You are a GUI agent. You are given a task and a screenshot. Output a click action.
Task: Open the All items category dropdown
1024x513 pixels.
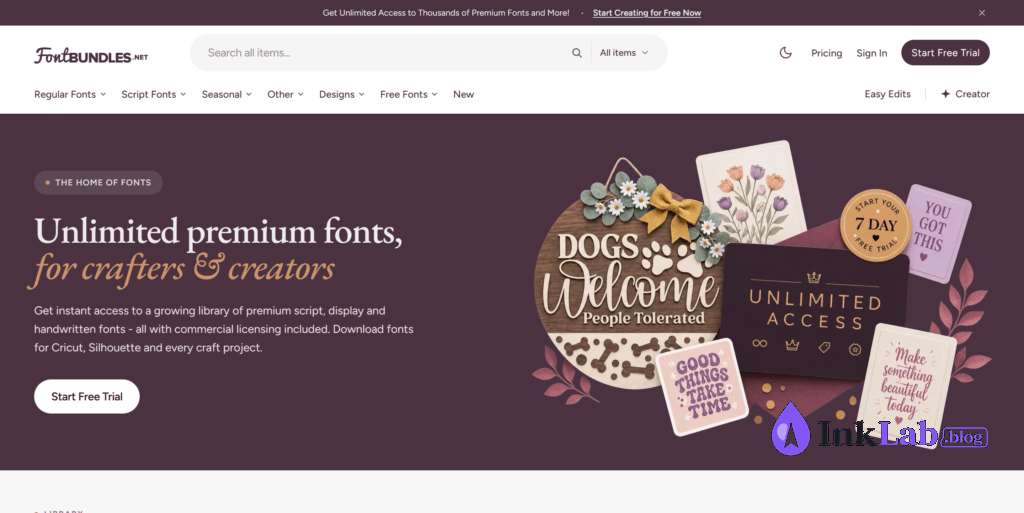click(x=624, y=53)
